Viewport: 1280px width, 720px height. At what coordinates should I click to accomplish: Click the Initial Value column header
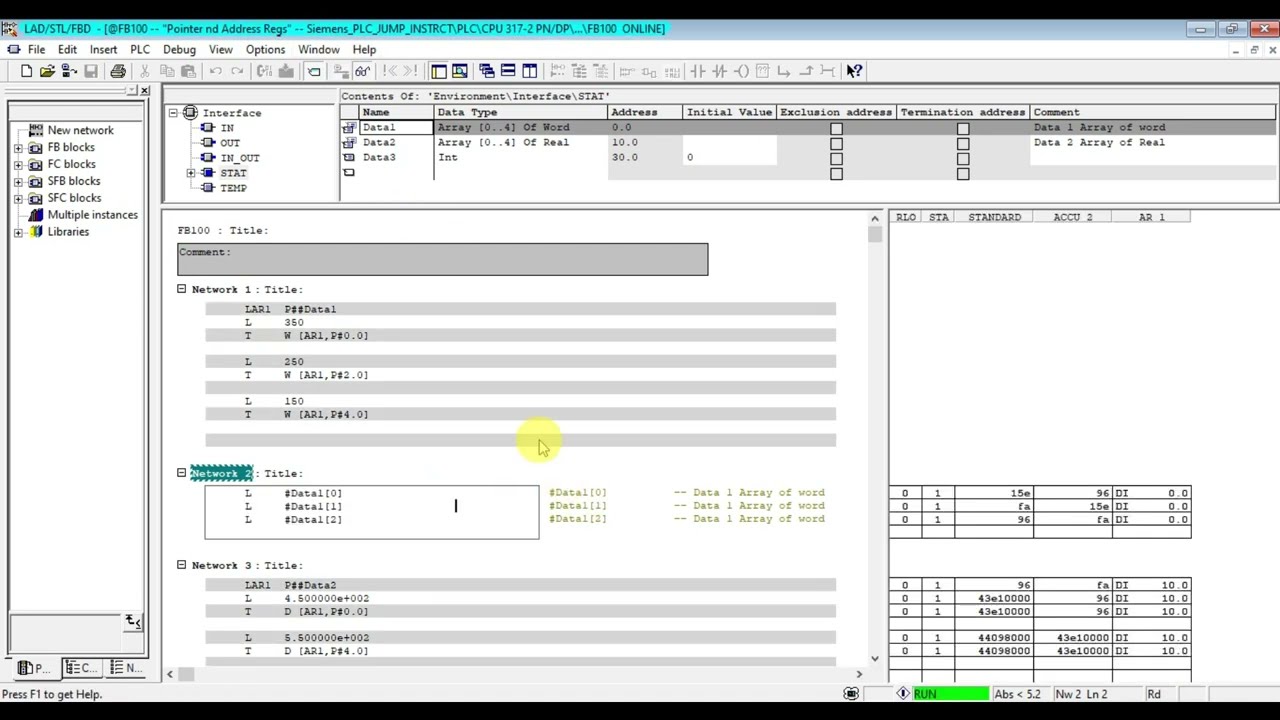tap(729, 112)
